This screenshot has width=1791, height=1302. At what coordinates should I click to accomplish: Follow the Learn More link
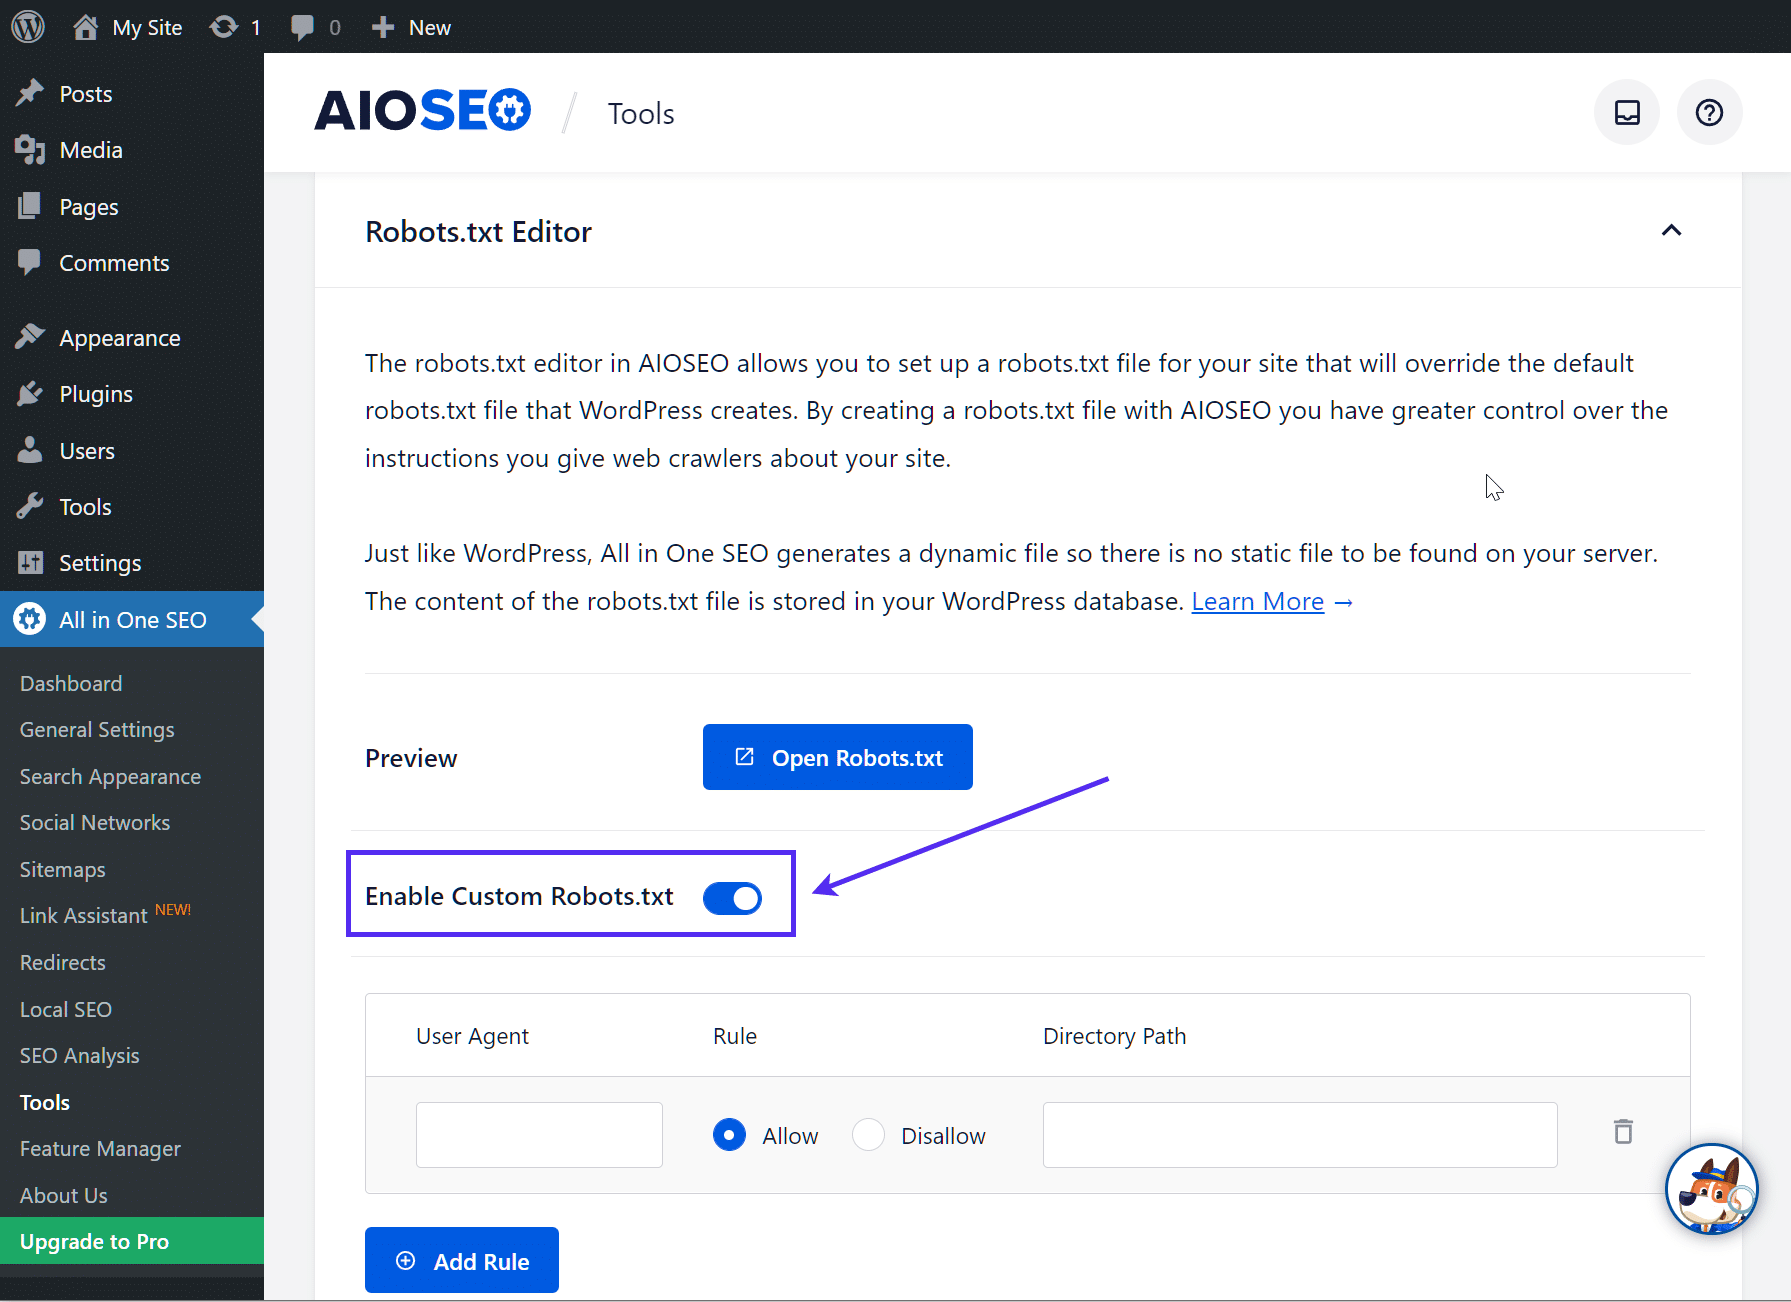point(1257,601)
